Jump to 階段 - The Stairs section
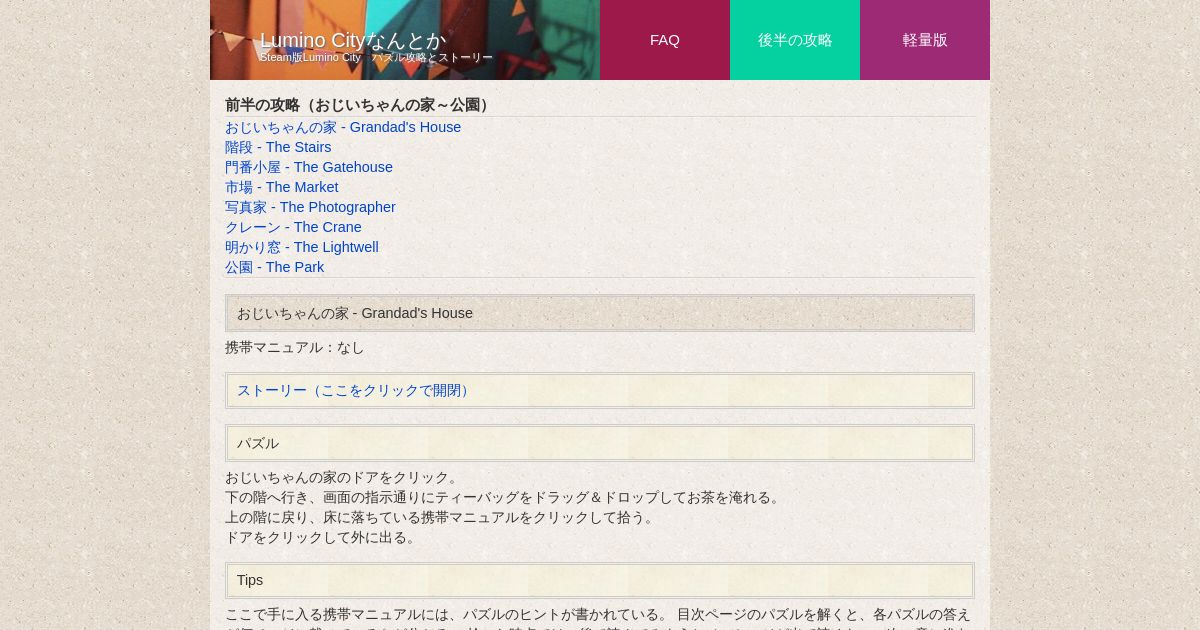Screen dimensions: 1200x630 (x=278, y=147)
